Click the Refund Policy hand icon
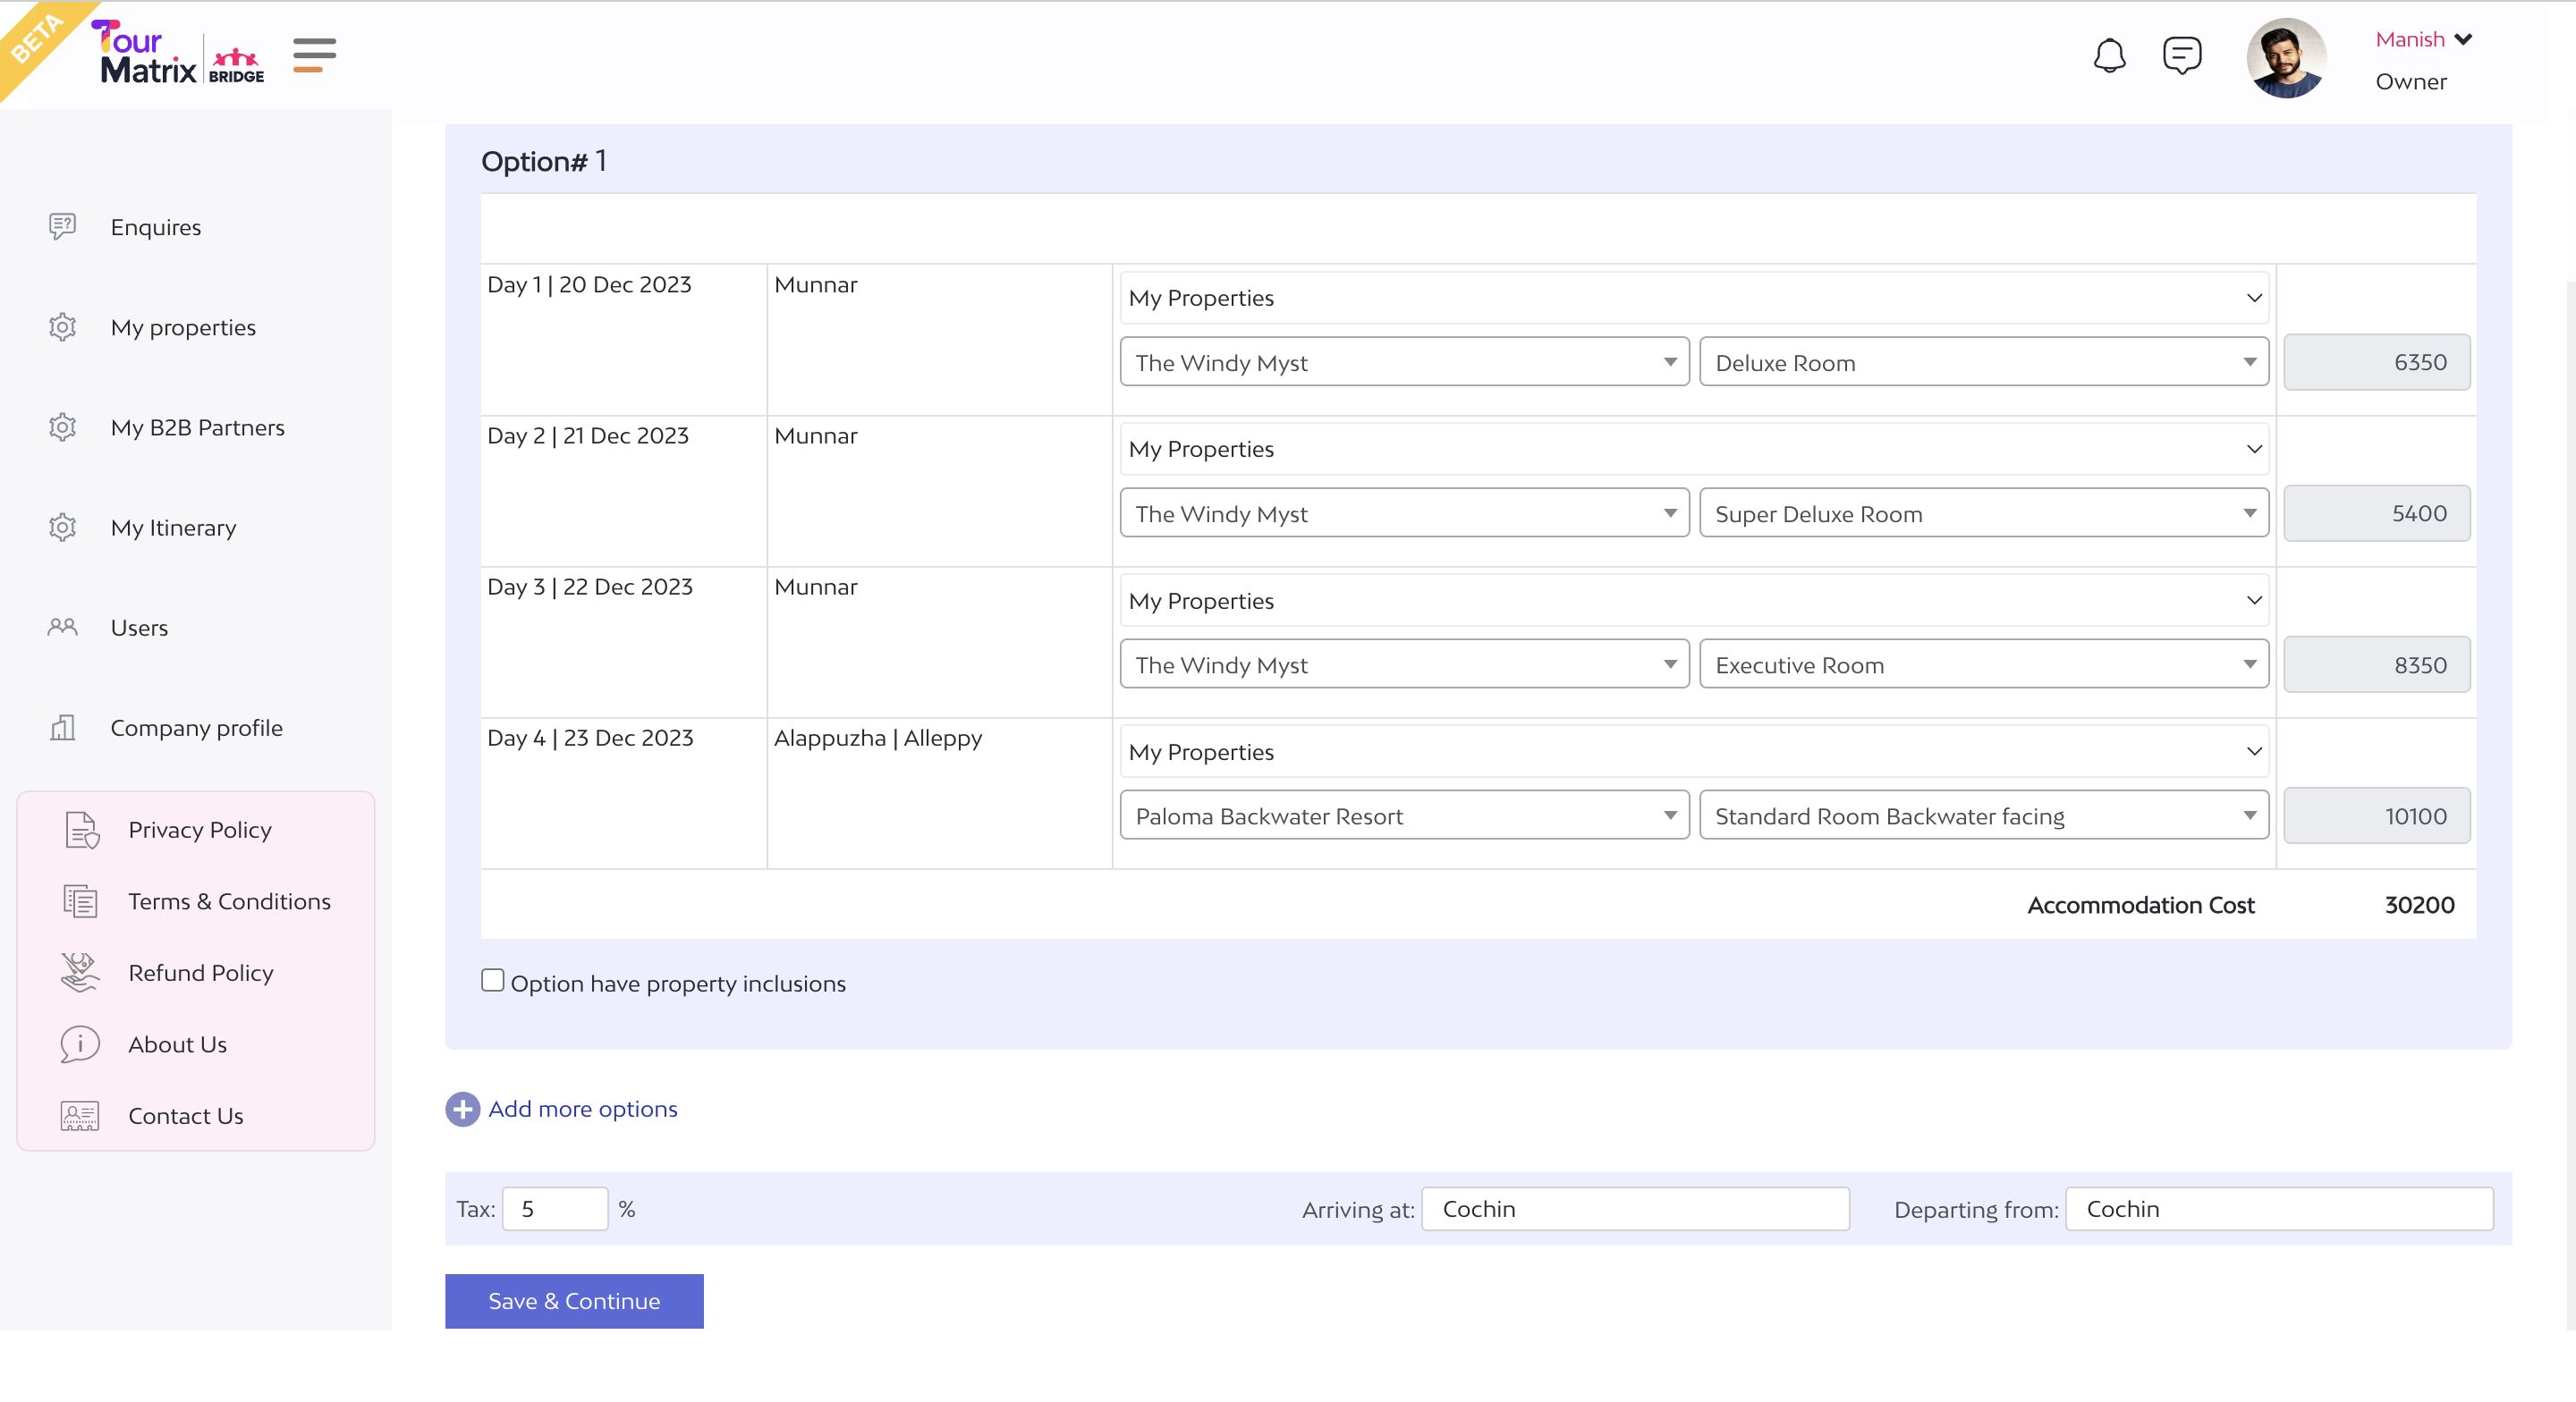The height and width of the screenshot is (1402, 2576). (80, 972)
